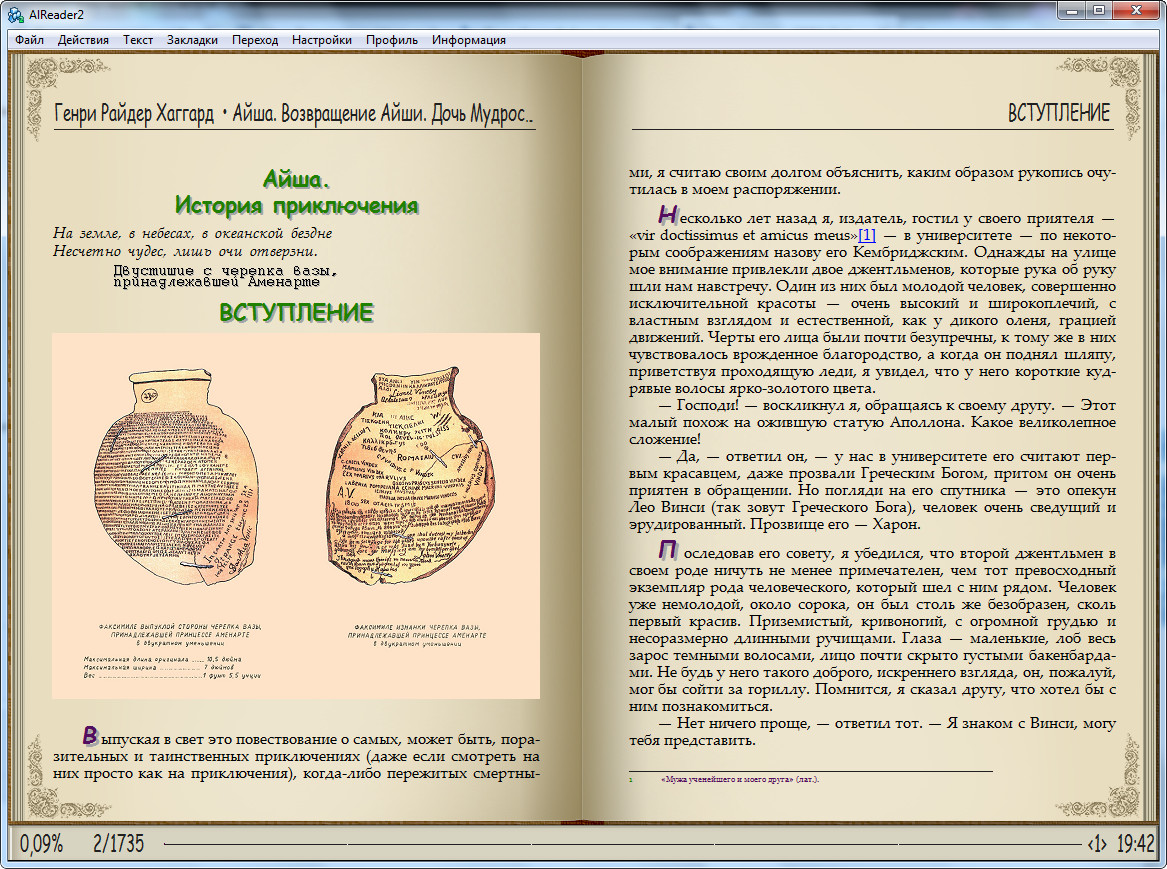Screen dimensions: 1167x869
Task: Open the Информация menu
Action: pyautogui.click(x=469, y=40)
